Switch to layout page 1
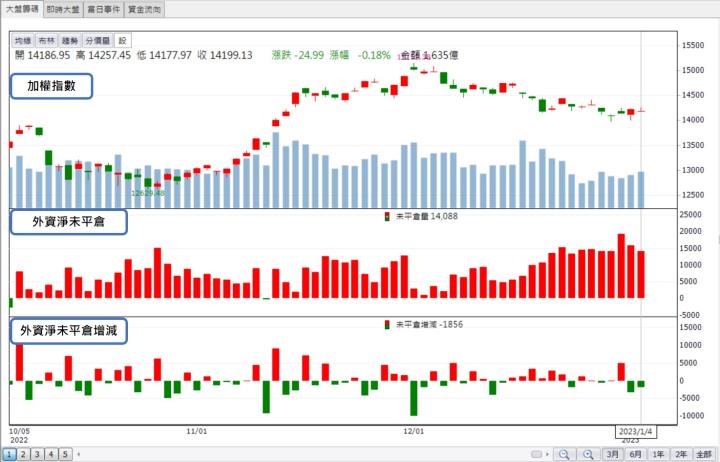Viewport: 720px width, 462px height. 9,454
